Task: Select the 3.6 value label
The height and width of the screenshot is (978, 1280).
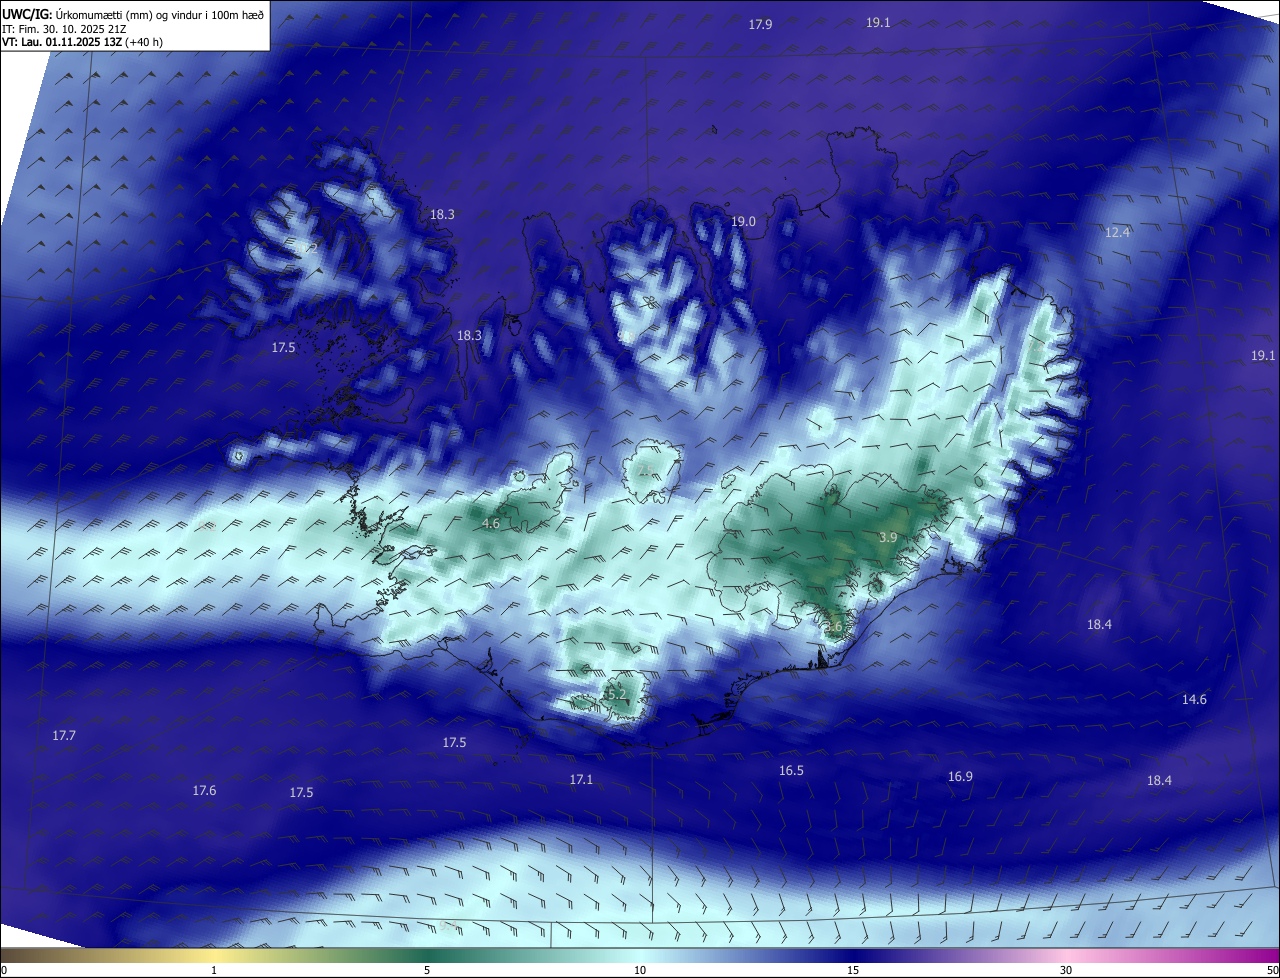Action: click(x=834, y=627)
